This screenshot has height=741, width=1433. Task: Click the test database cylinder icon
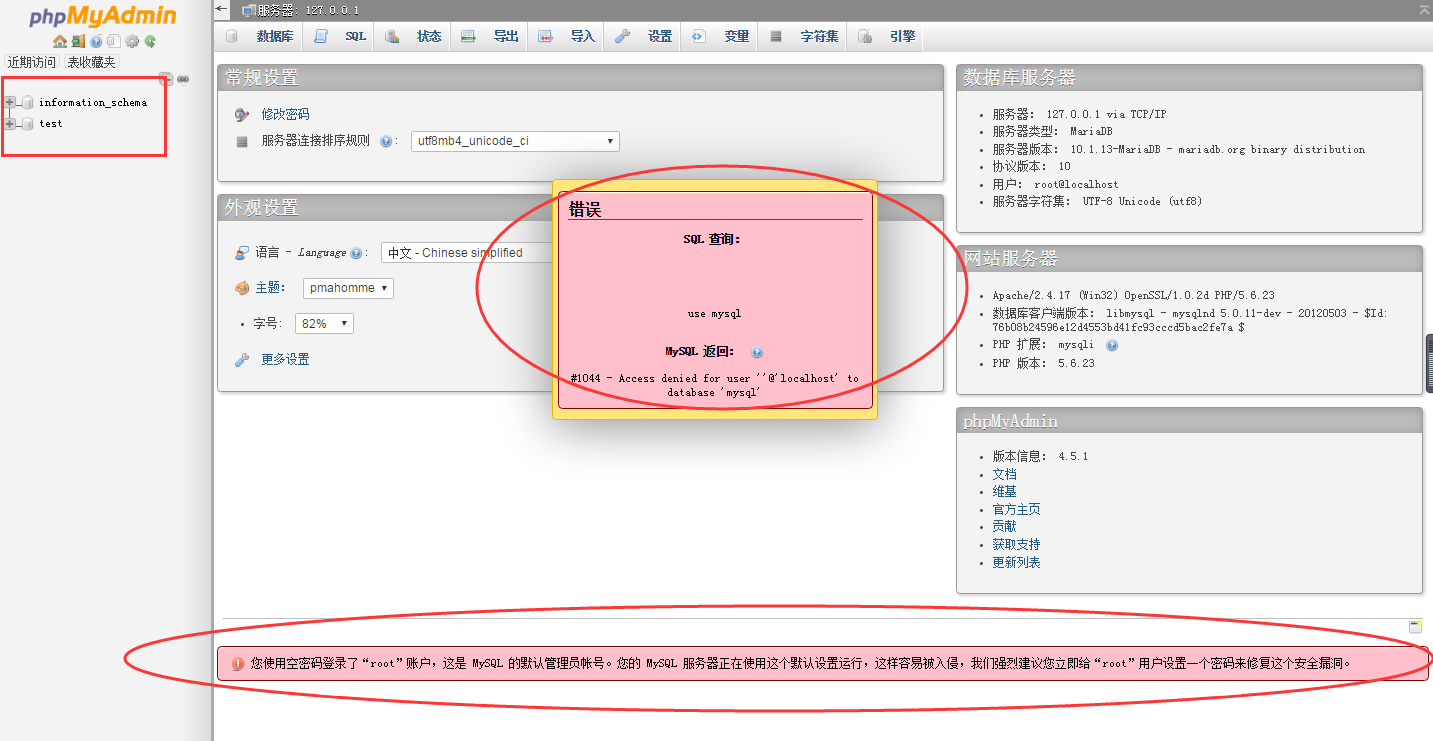pyautogui.click(x=27, y=124)
